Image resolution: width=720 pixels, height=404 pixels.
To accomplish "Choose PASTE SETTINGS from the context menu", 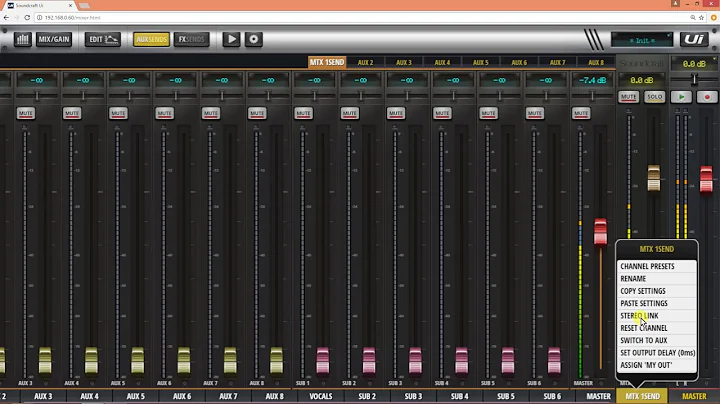I will pyautogui.click(x=657, y=303).
